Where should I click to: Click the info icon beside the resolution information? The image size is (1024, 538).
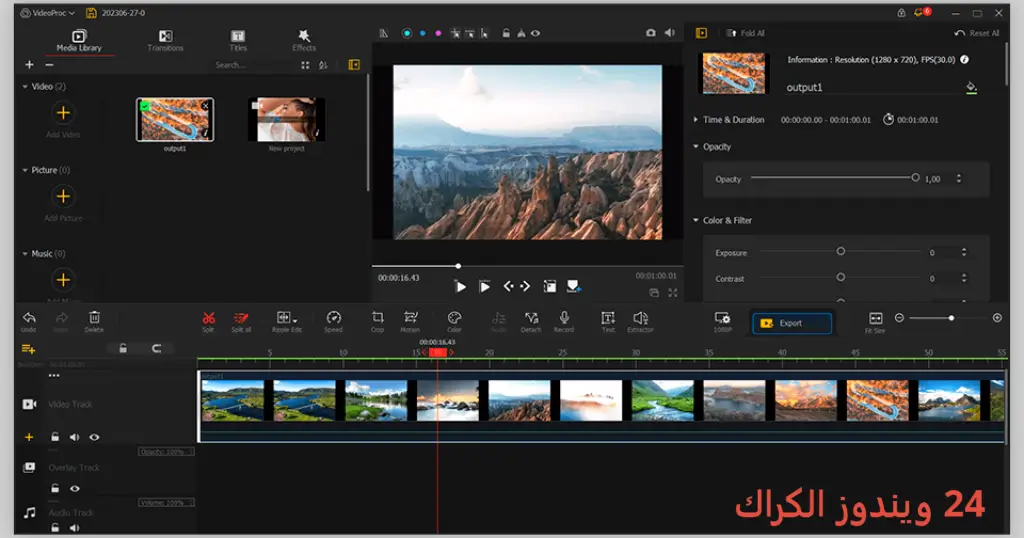tap(965, 59)
